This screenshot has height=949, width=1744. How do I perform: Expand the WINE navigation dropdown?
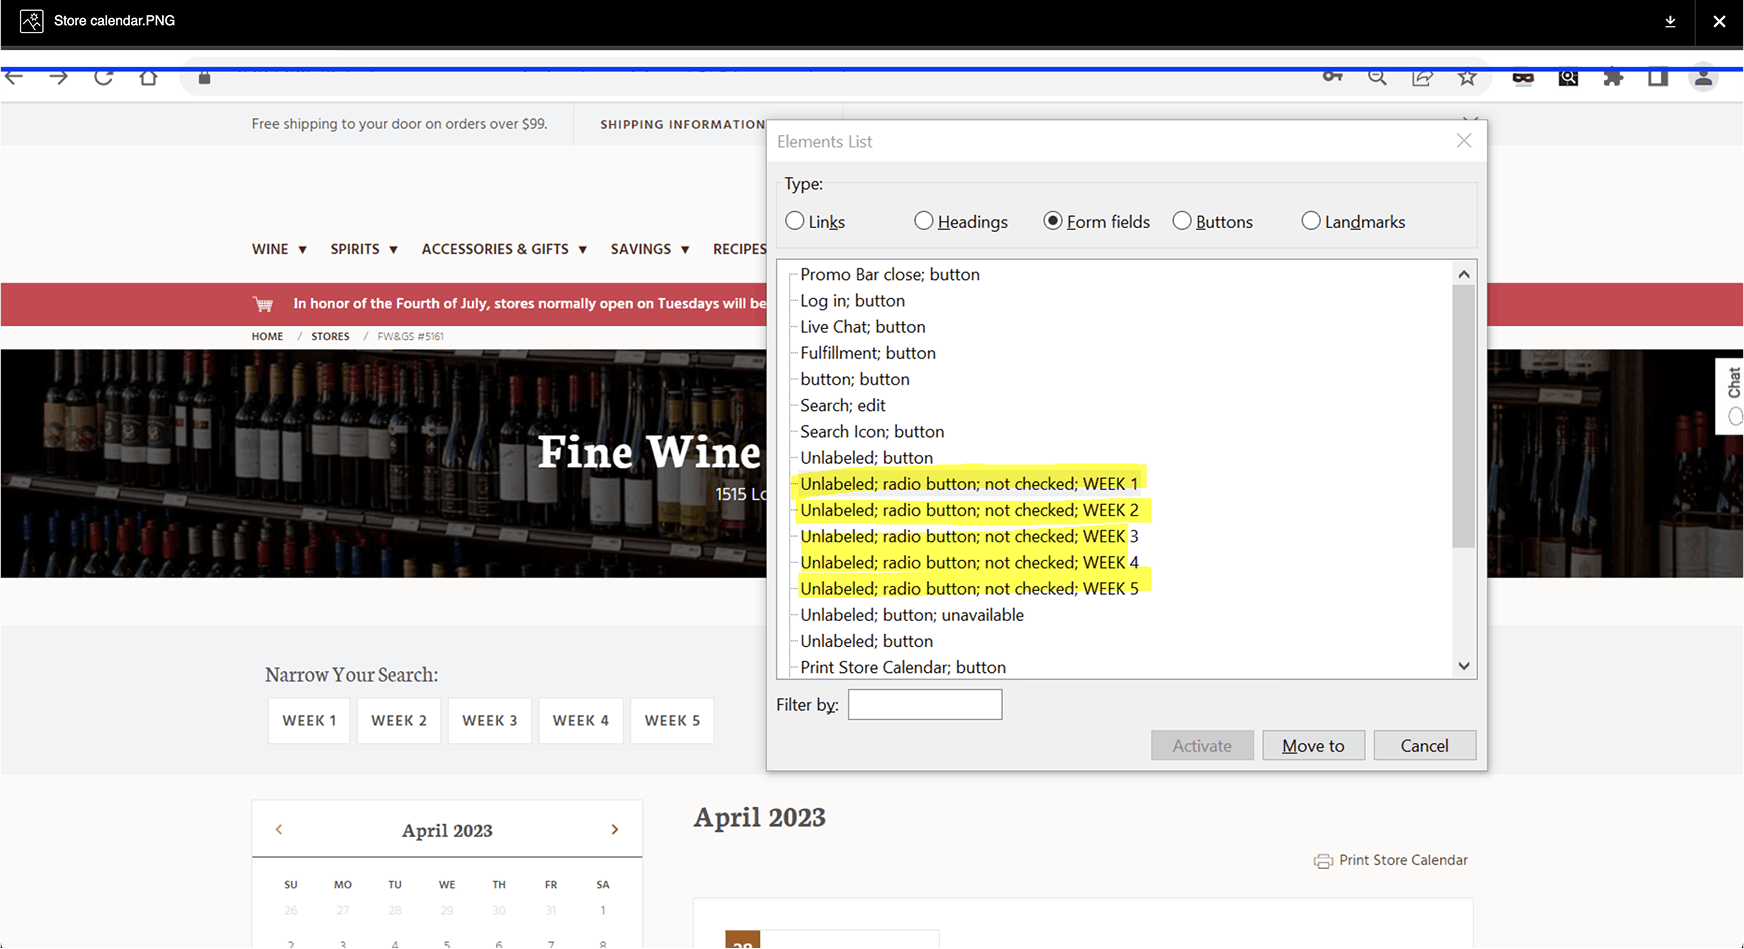point(302,249)
